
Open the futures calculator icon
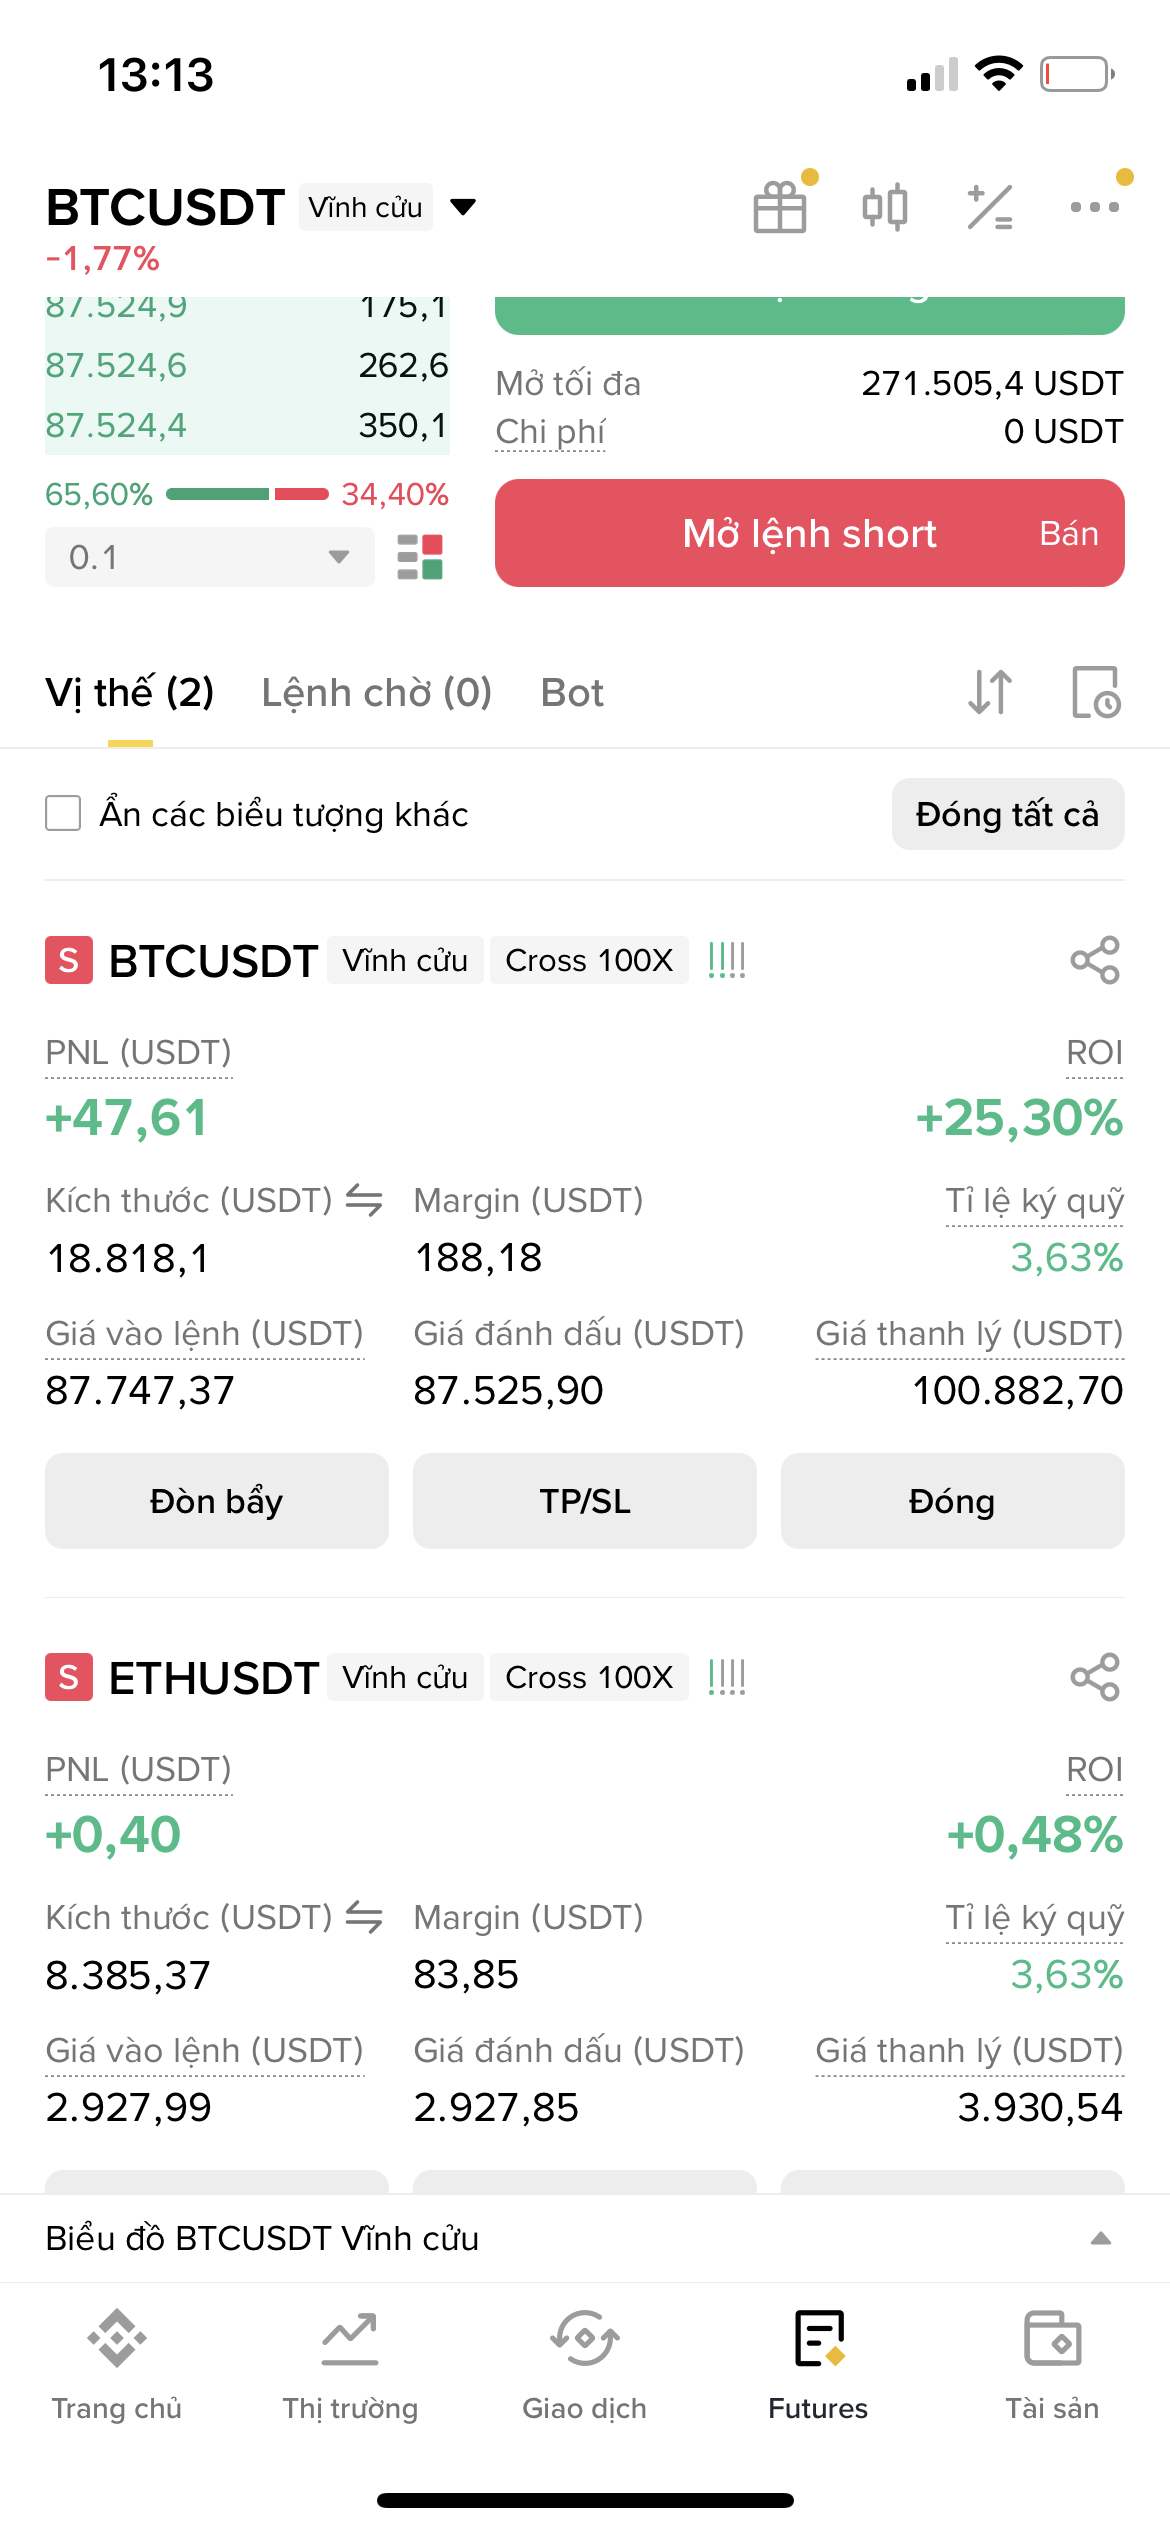990,207
